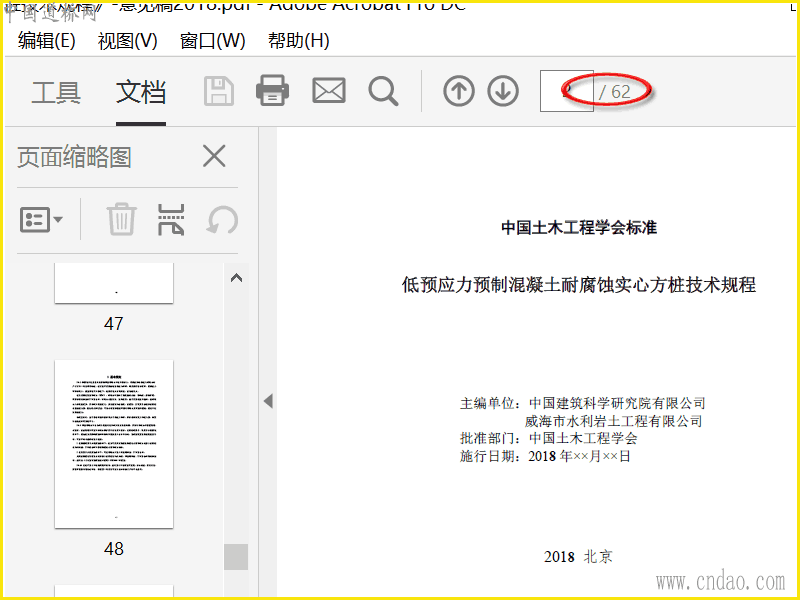Print the document with printer icon
This screenshot has height=600, width=800.
[272, 91]
